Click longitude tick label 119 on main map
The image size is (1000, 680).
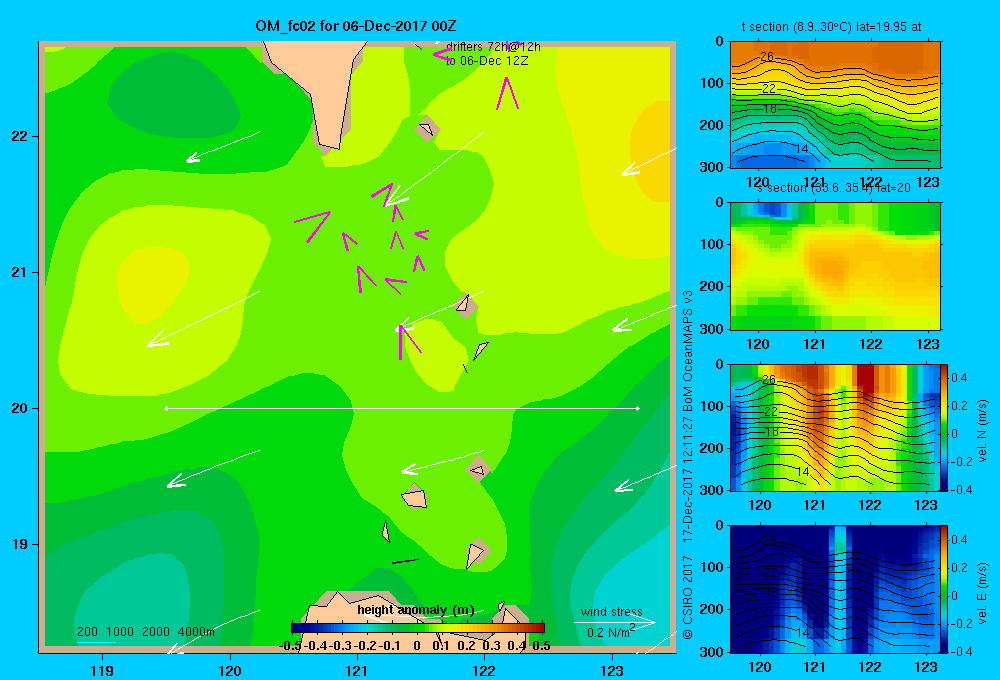[x=102, y=670]
